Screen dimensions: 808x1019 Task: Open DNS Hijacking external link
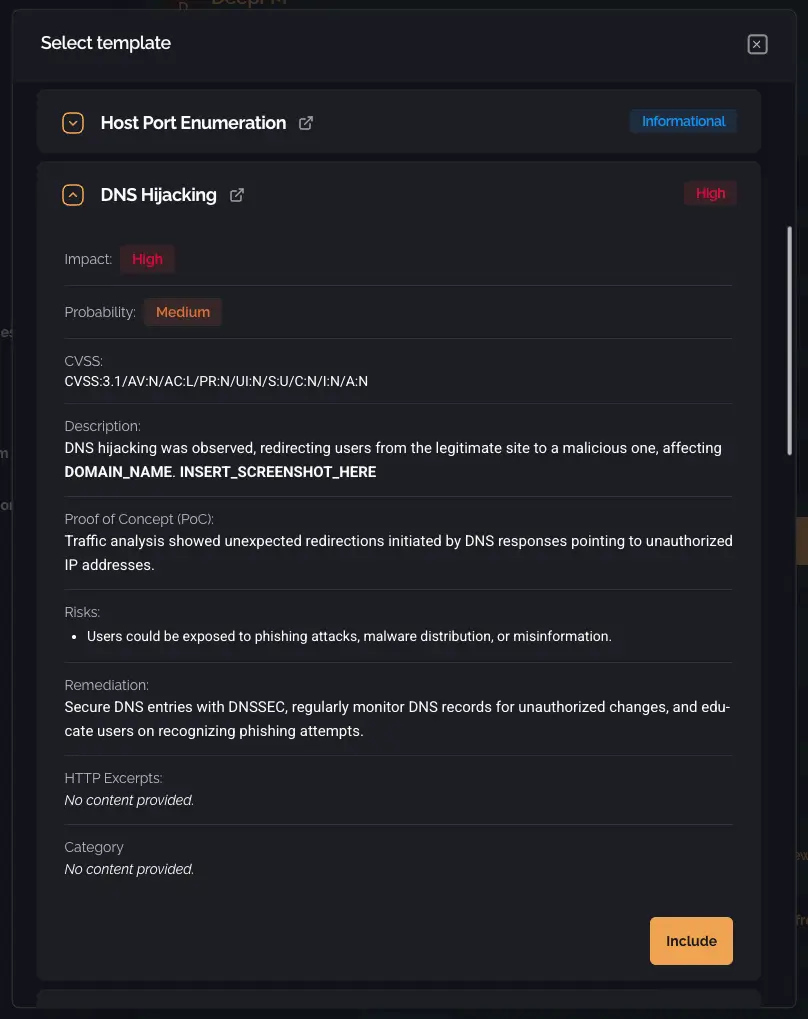coord(236,195)
